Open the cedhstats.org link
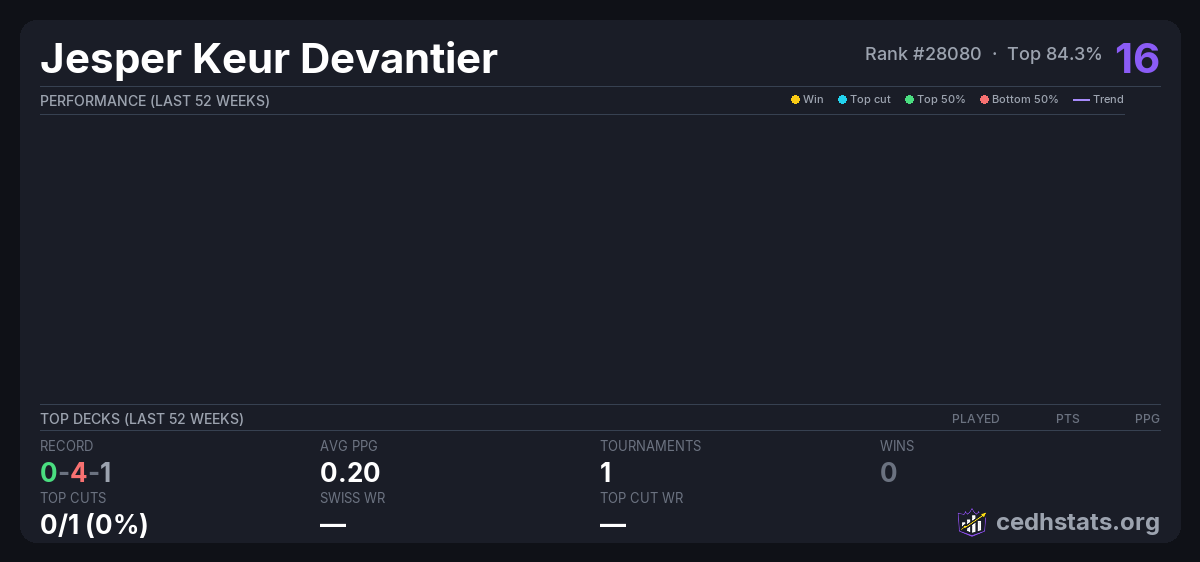Viewport: 1200px width, 562px height. click(1077, 522)
